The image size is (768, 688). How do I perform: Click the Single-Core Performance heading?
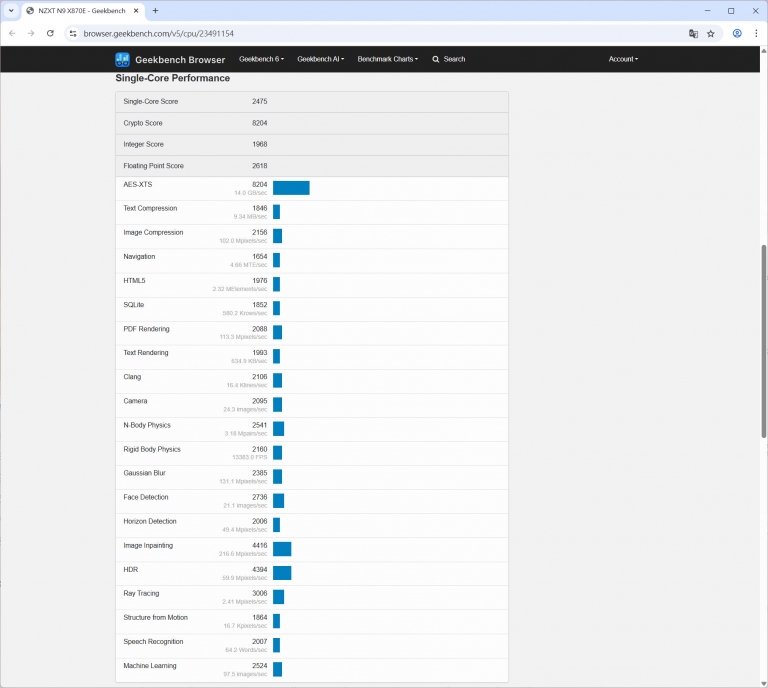(172, 78)
